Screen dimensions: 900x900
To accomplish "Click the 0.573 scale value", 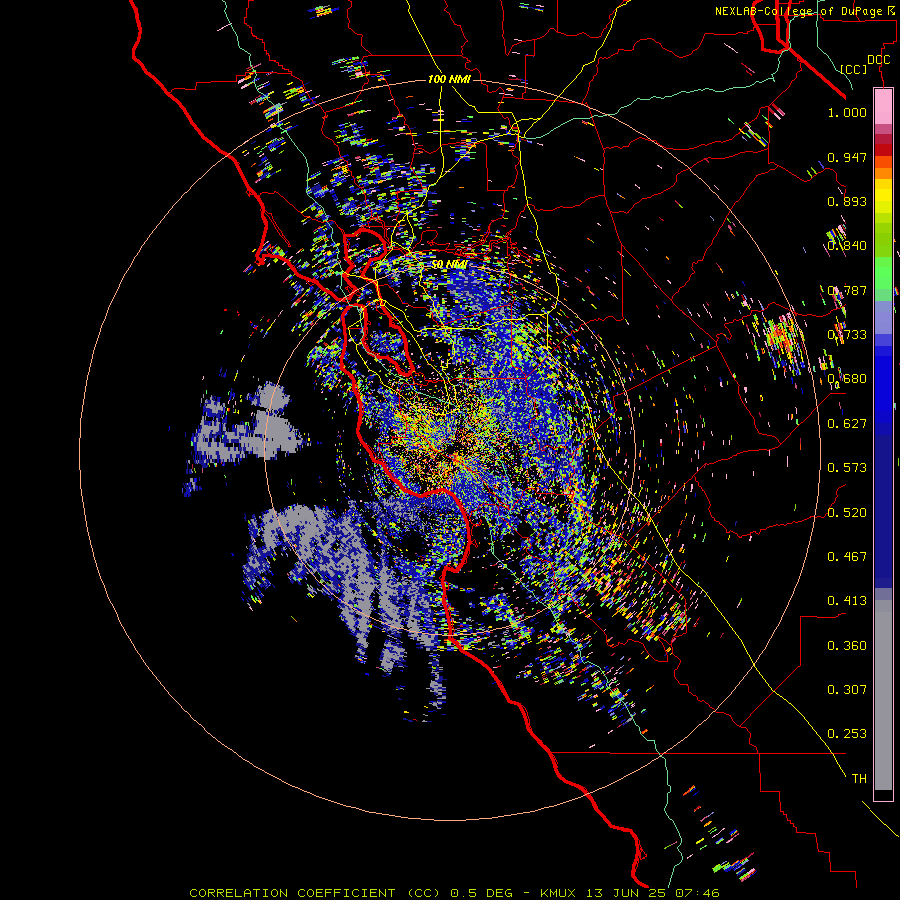I will [847, 468].
